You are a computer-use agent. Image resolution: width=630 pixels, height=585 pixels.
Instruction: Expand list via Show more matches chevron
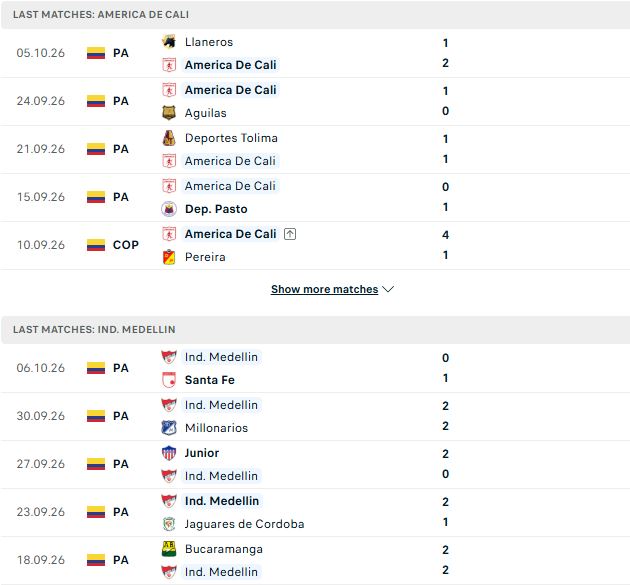[x=388, y=289]
